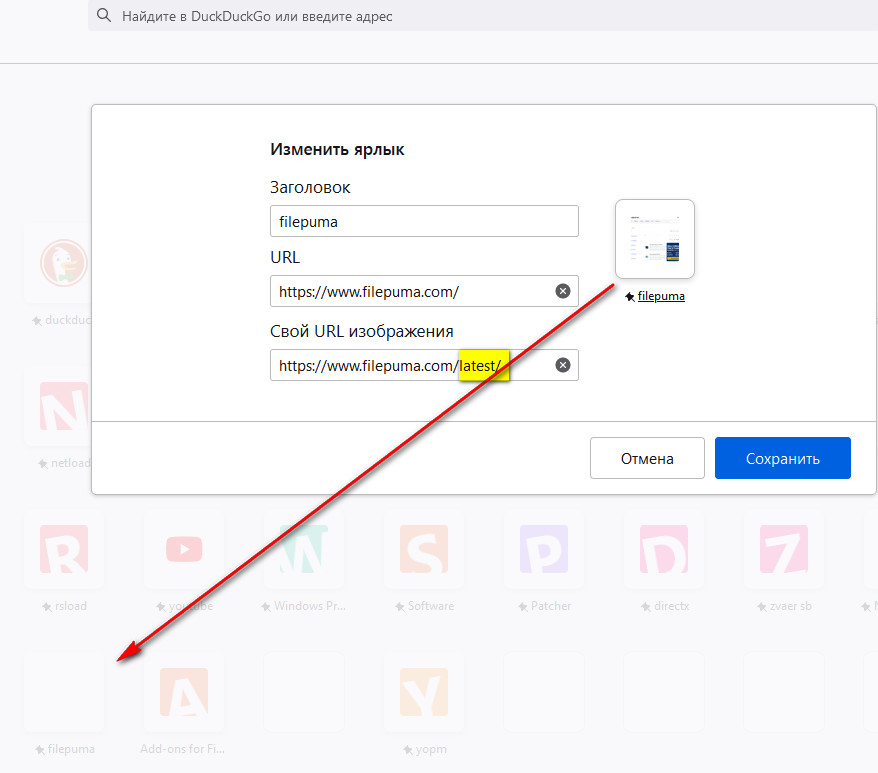Open the YouTube shortcut tile

pyautogui.click(x=184, y=549)
